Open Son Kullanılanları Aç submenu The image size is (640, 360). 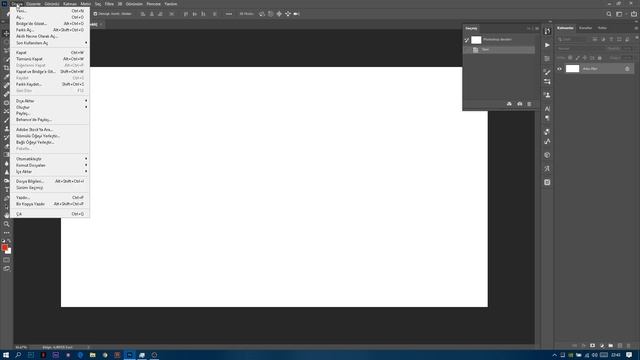tap(51, 43)
